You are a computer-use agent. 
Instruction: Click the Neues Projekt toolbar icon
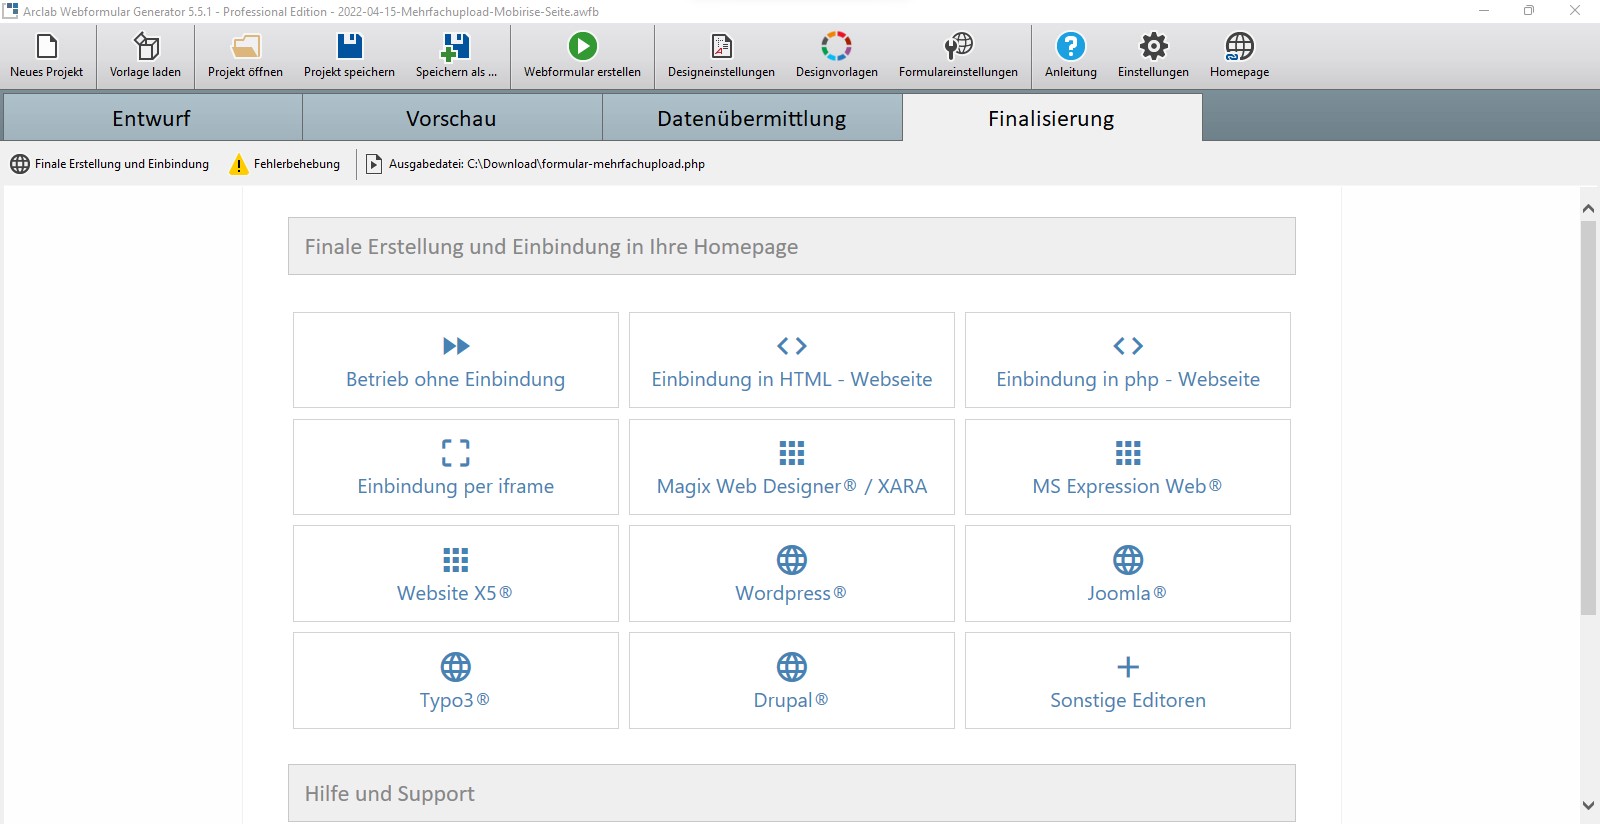pos(47,47)
